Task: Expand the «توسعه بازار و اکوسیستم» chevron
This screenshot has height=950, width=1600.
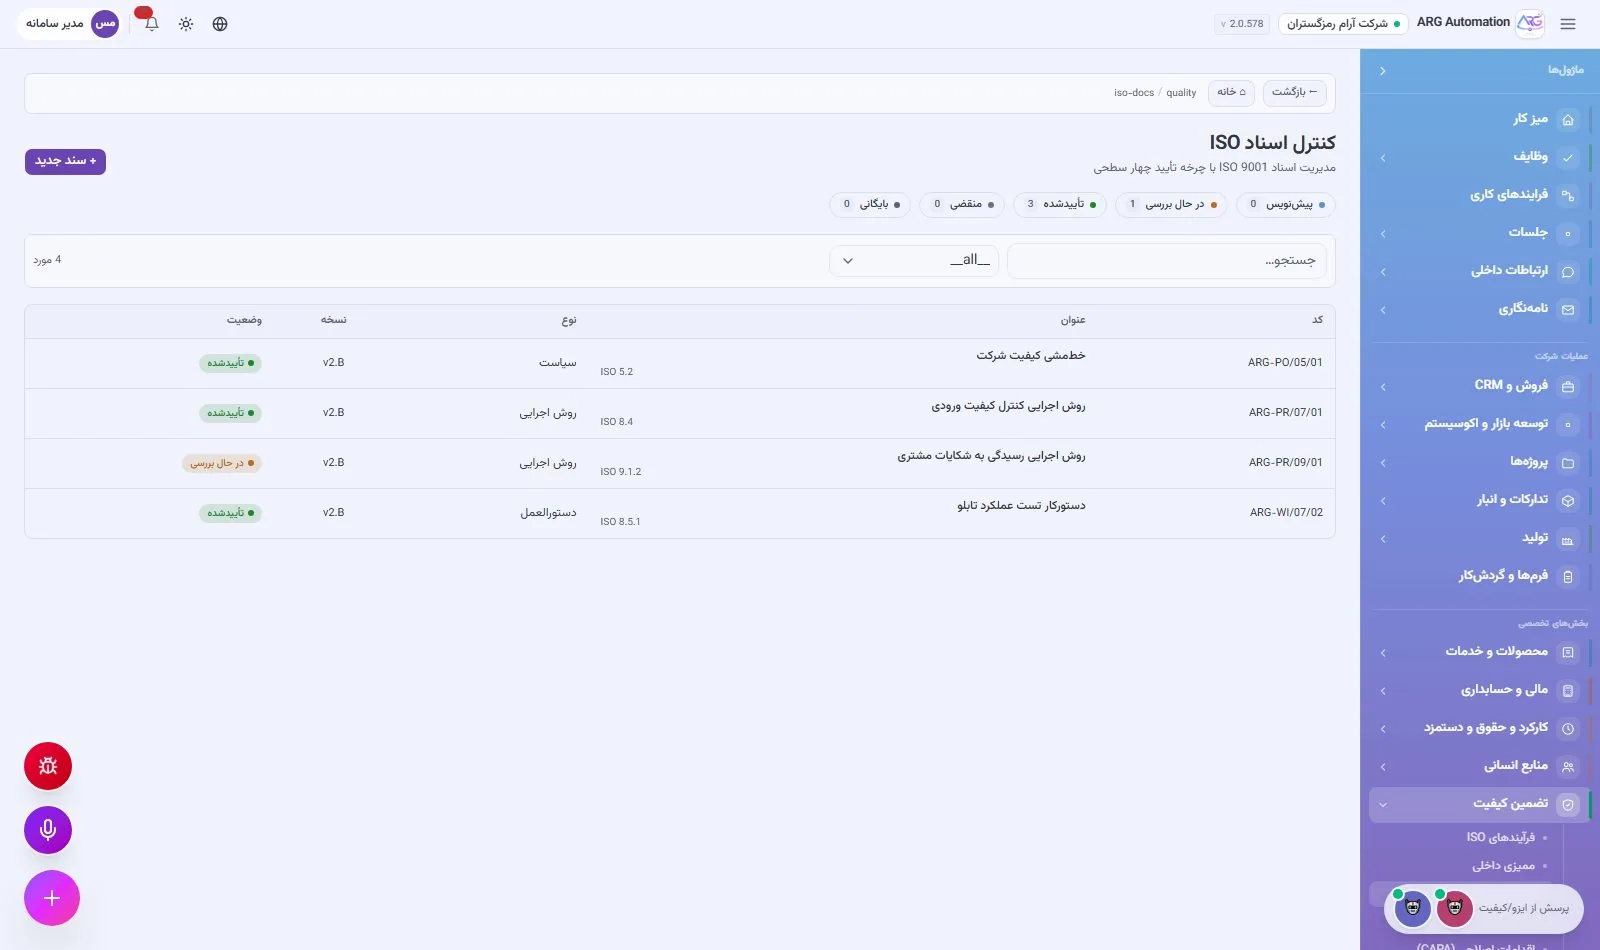Action: pos(1383,425)
